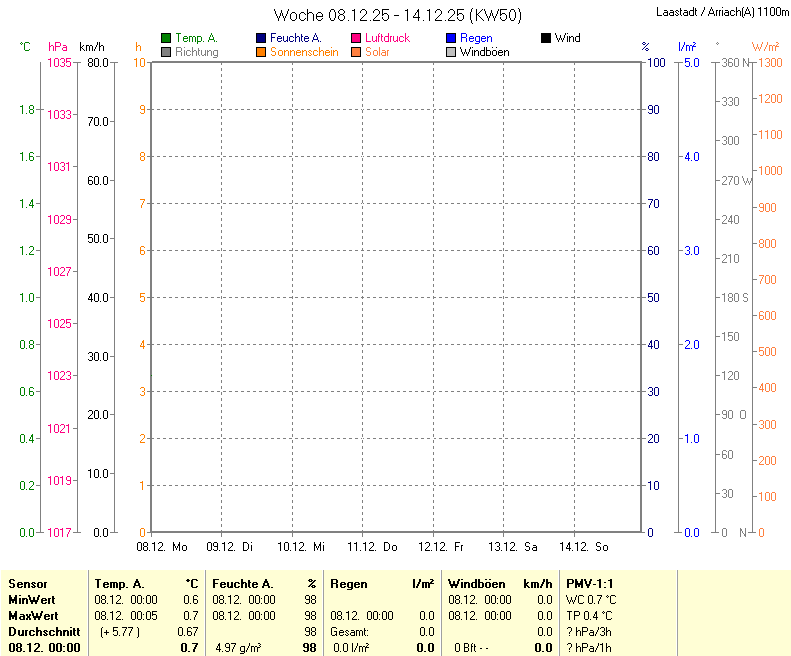Viewport: 791px width, 656px height.
Task: Select the 08.12. Mo date label
Action: tap(162, 547)
